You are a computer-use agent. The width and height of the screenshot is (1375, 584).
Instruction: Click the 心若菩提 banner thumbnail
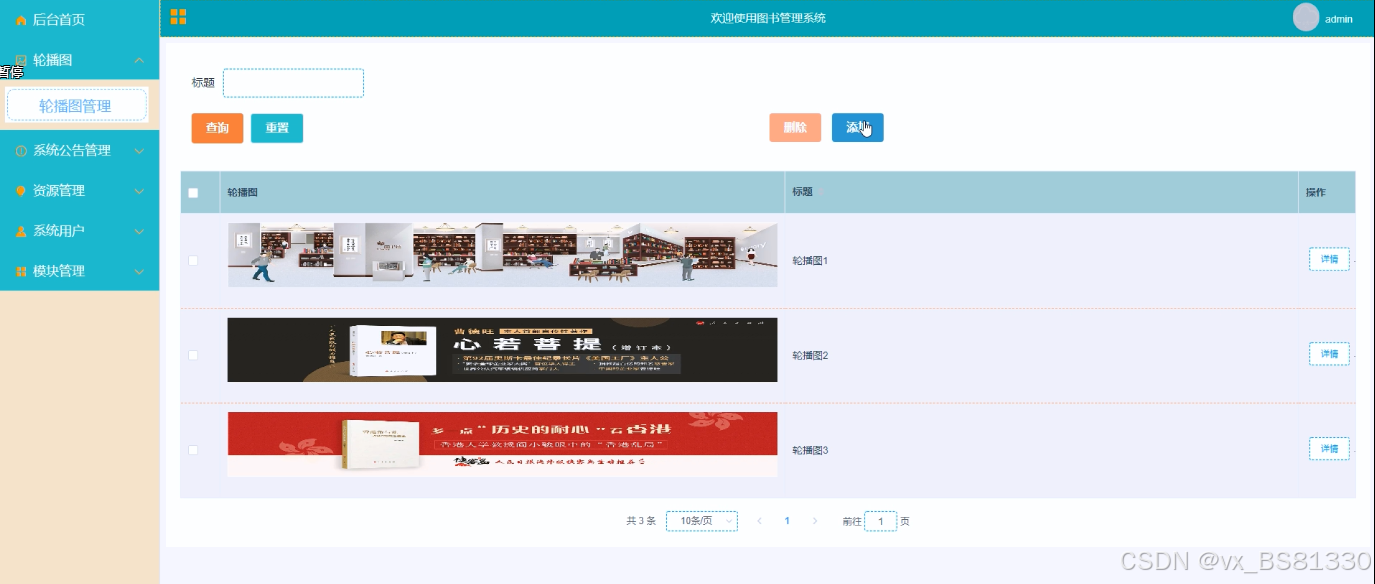[502, 350]
